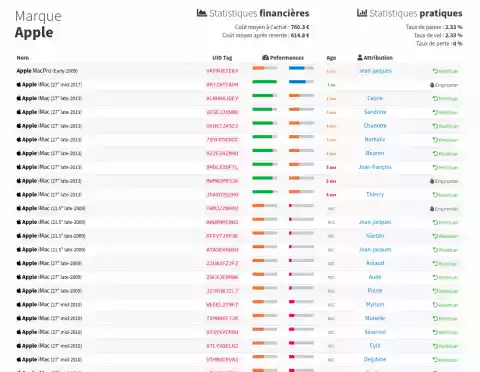The image size is (480, 372).
Task: Click the return-arrow icon in Murielle's Restituer button
Action: (x=435, y=318)
